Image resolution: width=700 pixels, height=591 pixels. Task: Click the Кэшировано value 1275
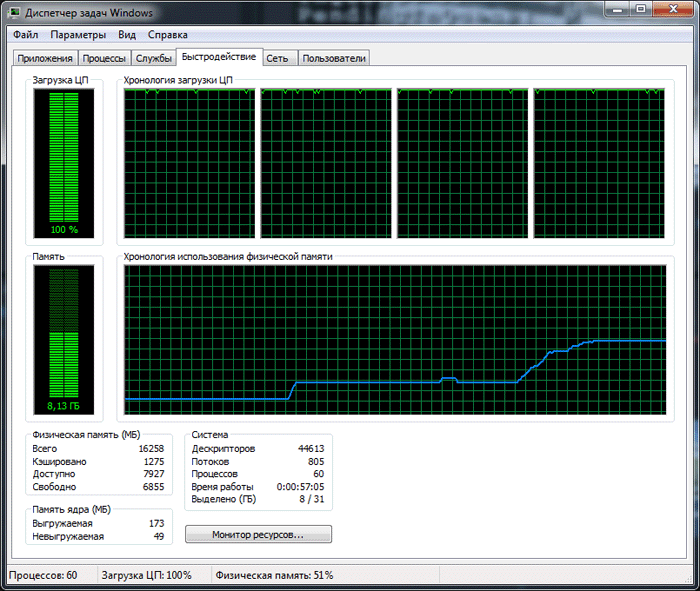click(x=154, y=462)
